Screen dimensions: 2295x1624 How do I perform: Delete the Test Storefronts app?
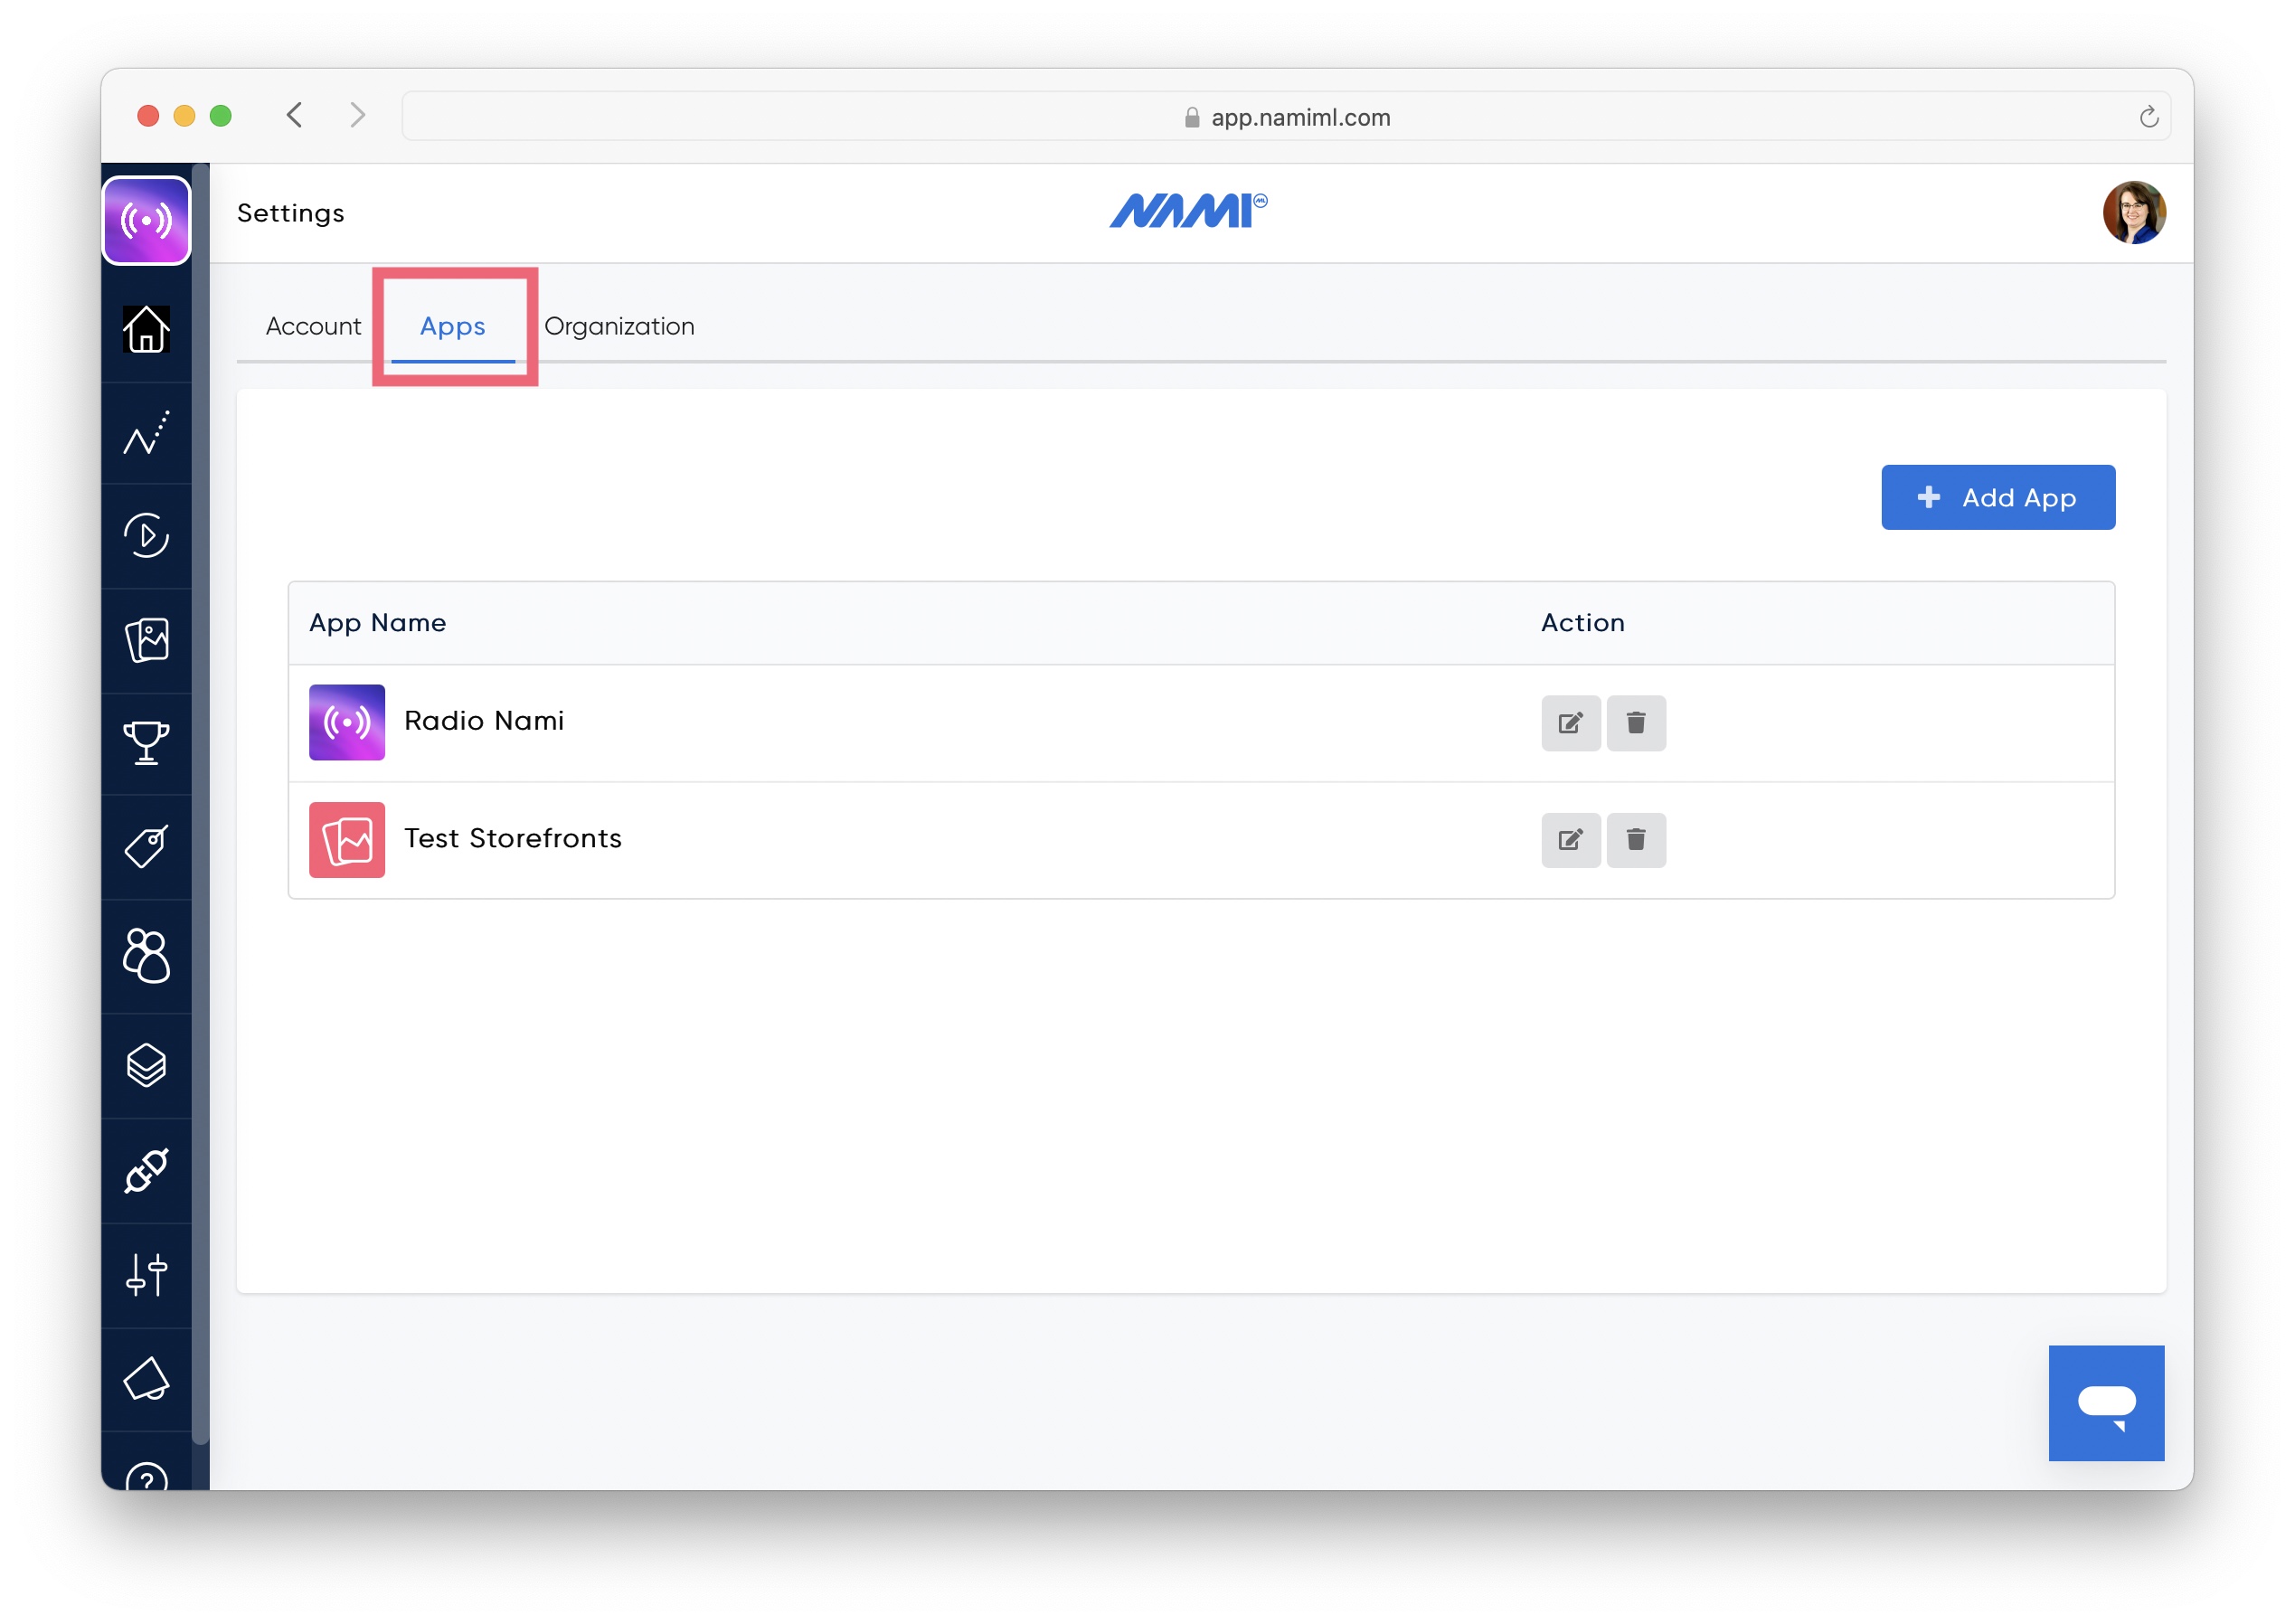(1635, 839)
